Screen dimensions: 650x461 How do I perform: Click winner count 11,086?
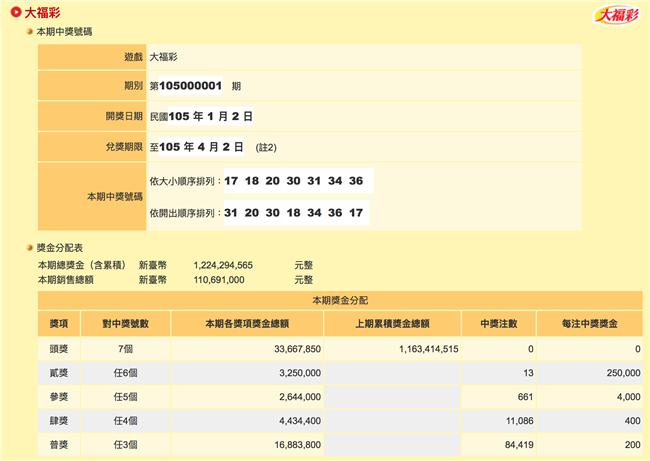pos(520,421)
